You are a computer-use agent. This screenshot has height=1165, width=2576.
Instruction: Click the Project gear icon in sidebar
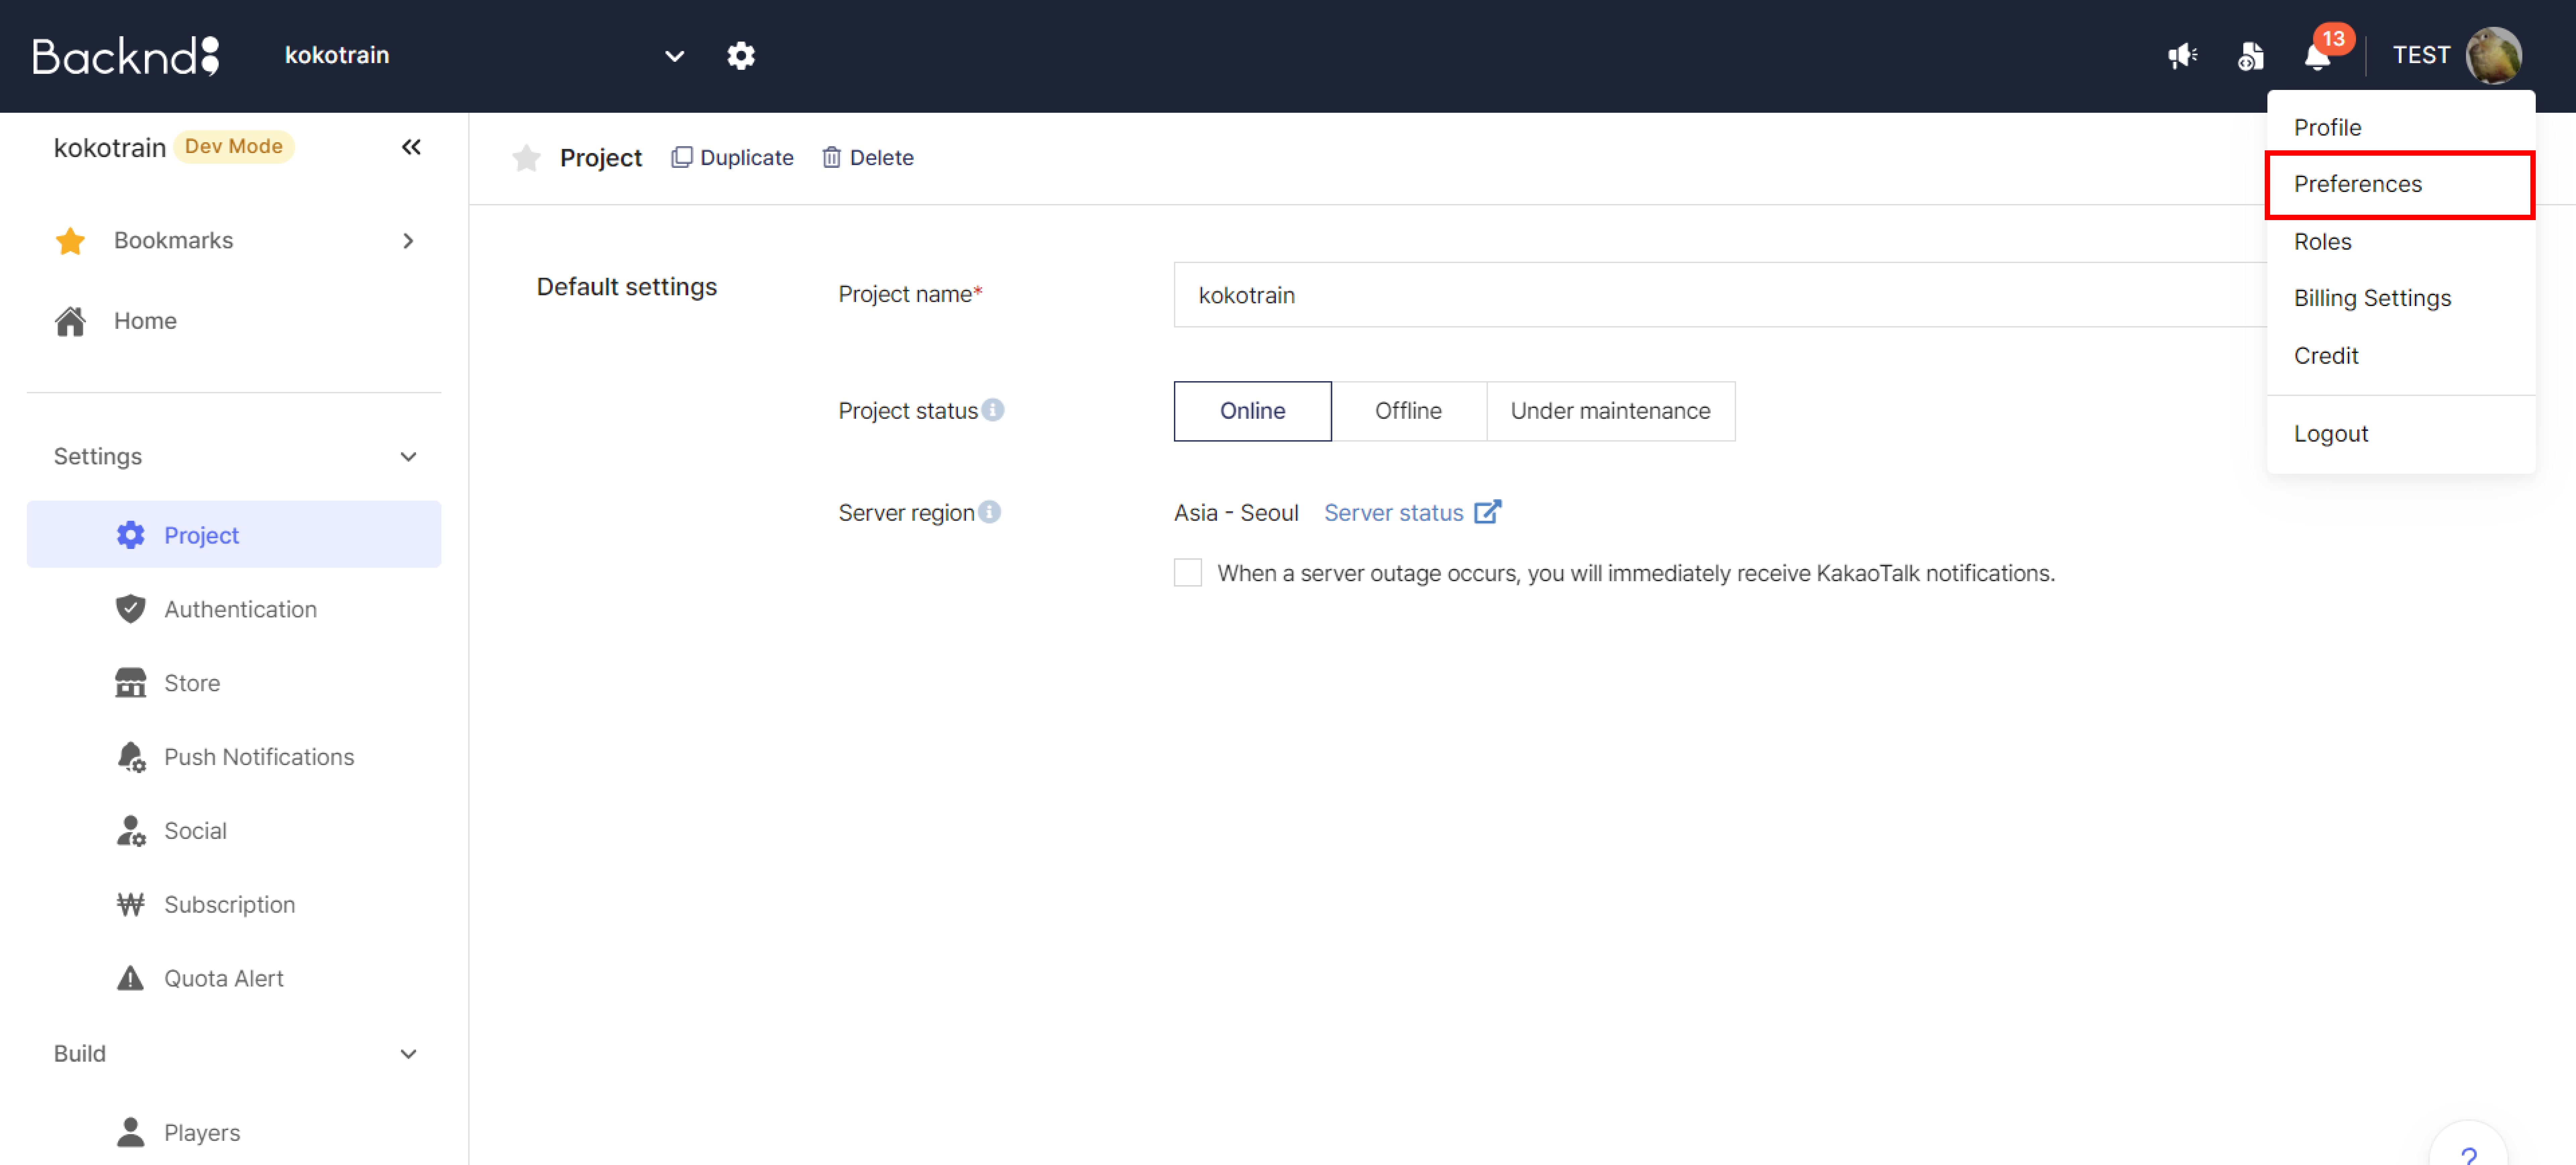point(130,535)
